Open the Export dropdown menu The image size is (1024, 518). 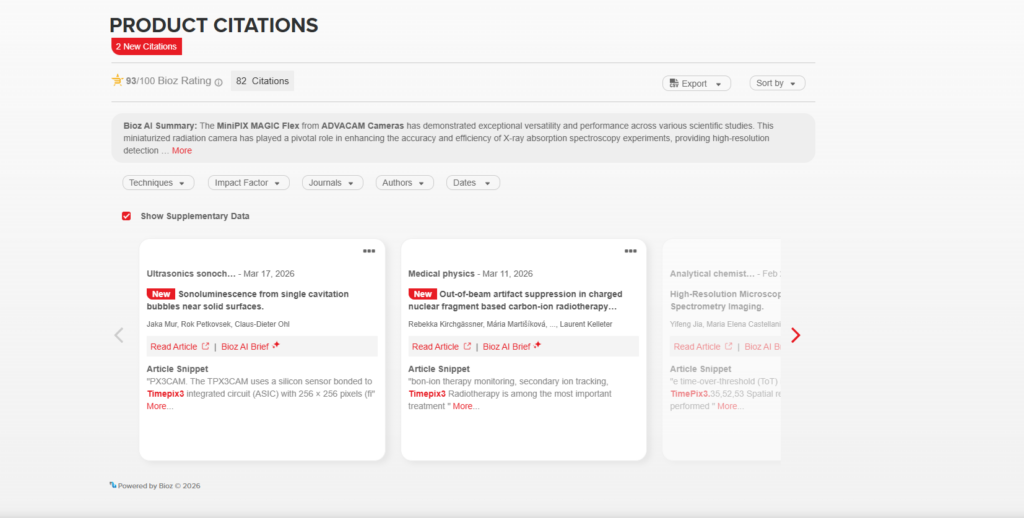696,83
